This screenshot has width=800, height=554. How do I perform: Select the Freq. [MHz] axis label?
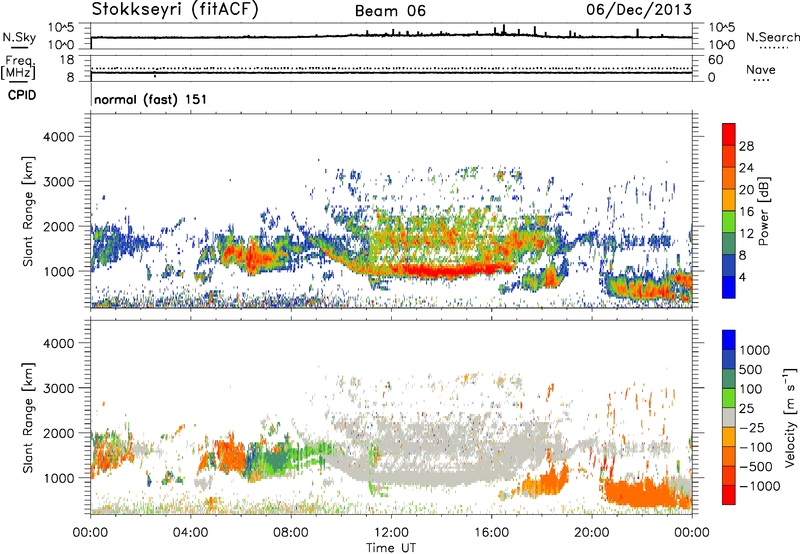[19, 68]
